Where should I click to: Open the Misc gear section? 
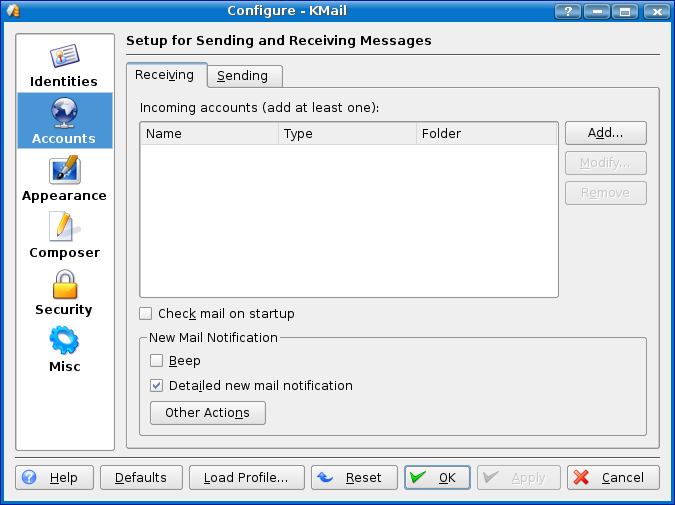pos(64,349)
